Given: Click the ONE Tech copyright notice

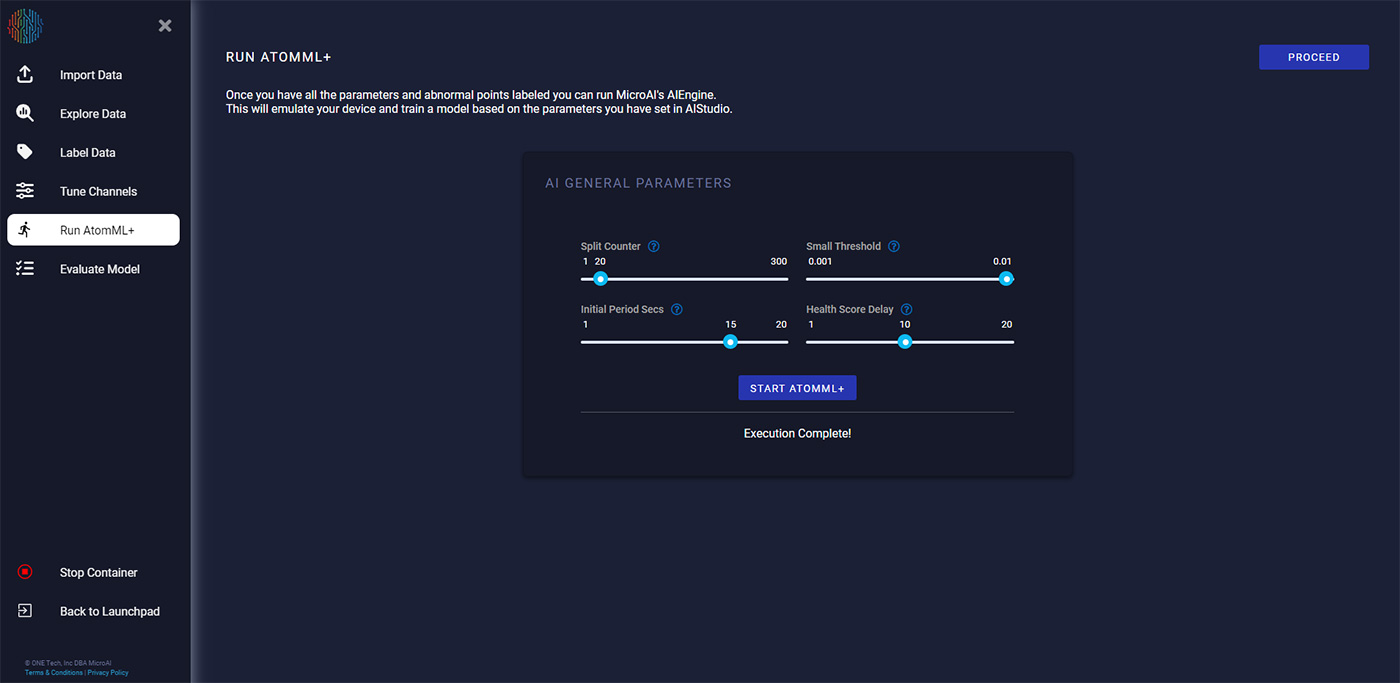Looking at the screenshot, I should (67, 663).
